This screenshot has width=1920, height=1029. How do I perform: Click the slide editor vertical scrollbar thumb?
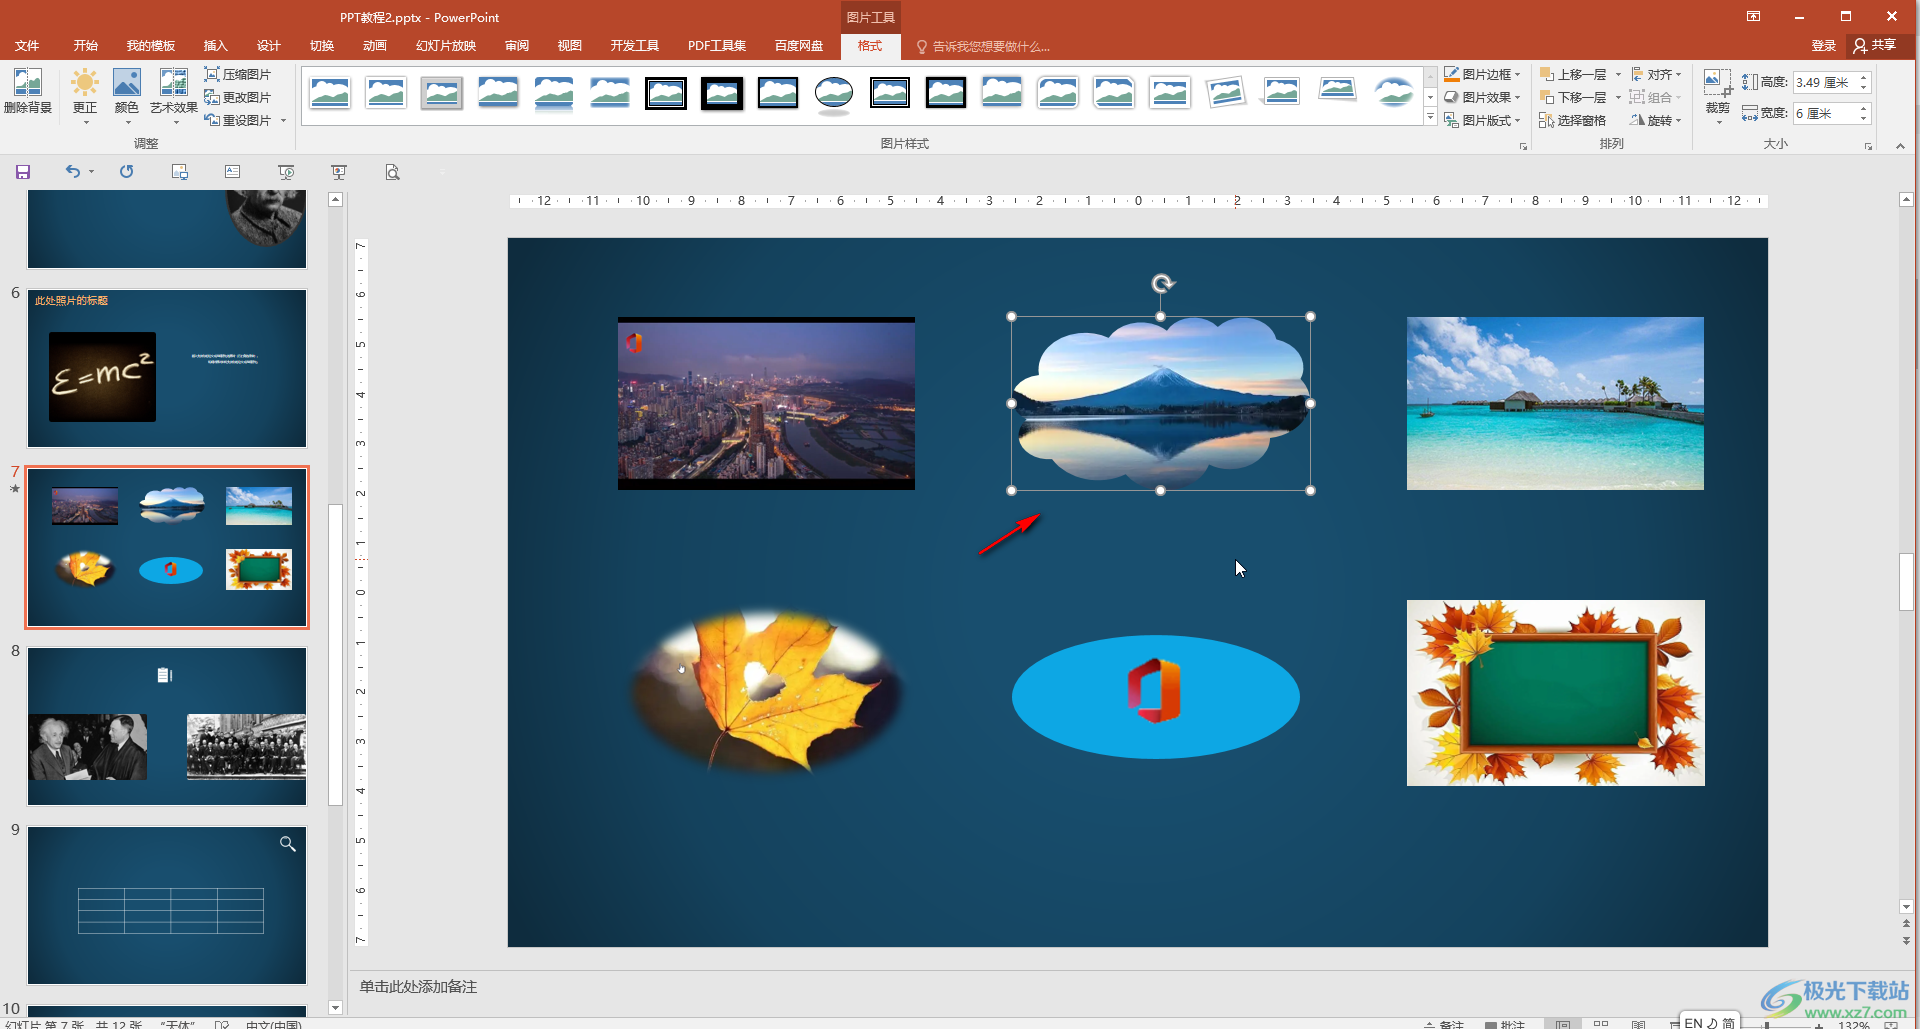[1906, 581]
